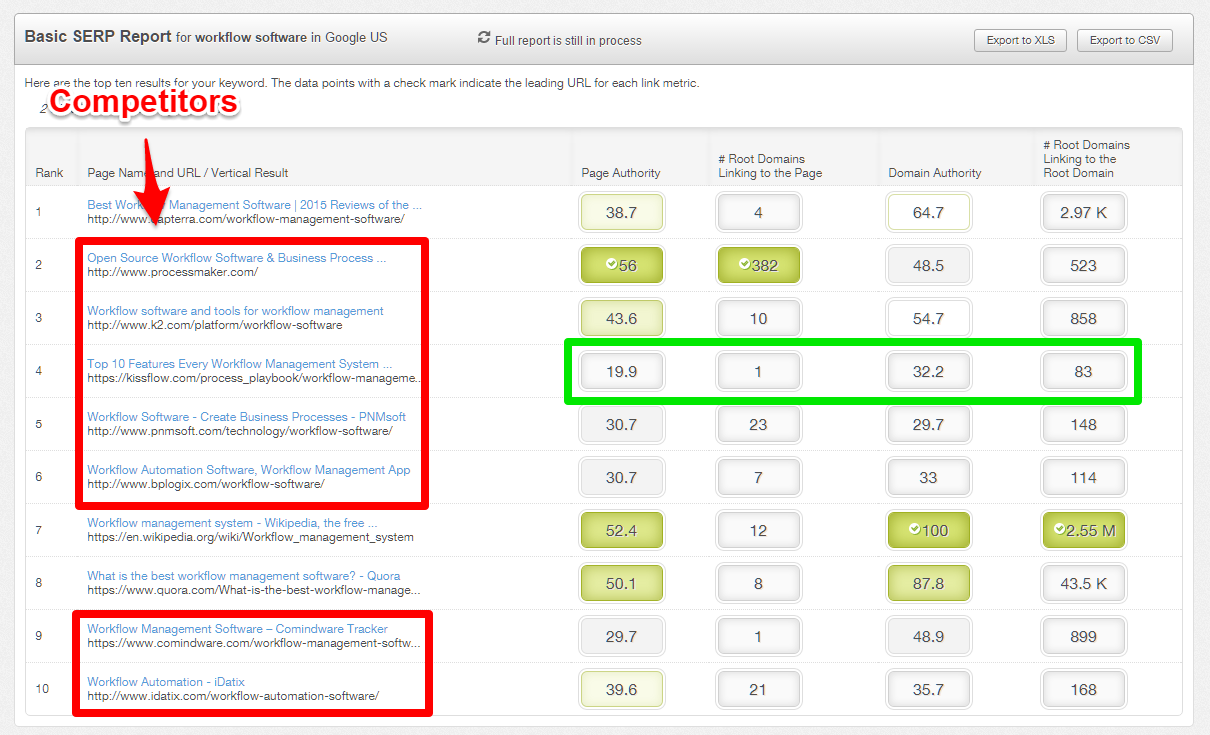Open 'Workflow Management Software – Comindware Tracker' link

237,629
